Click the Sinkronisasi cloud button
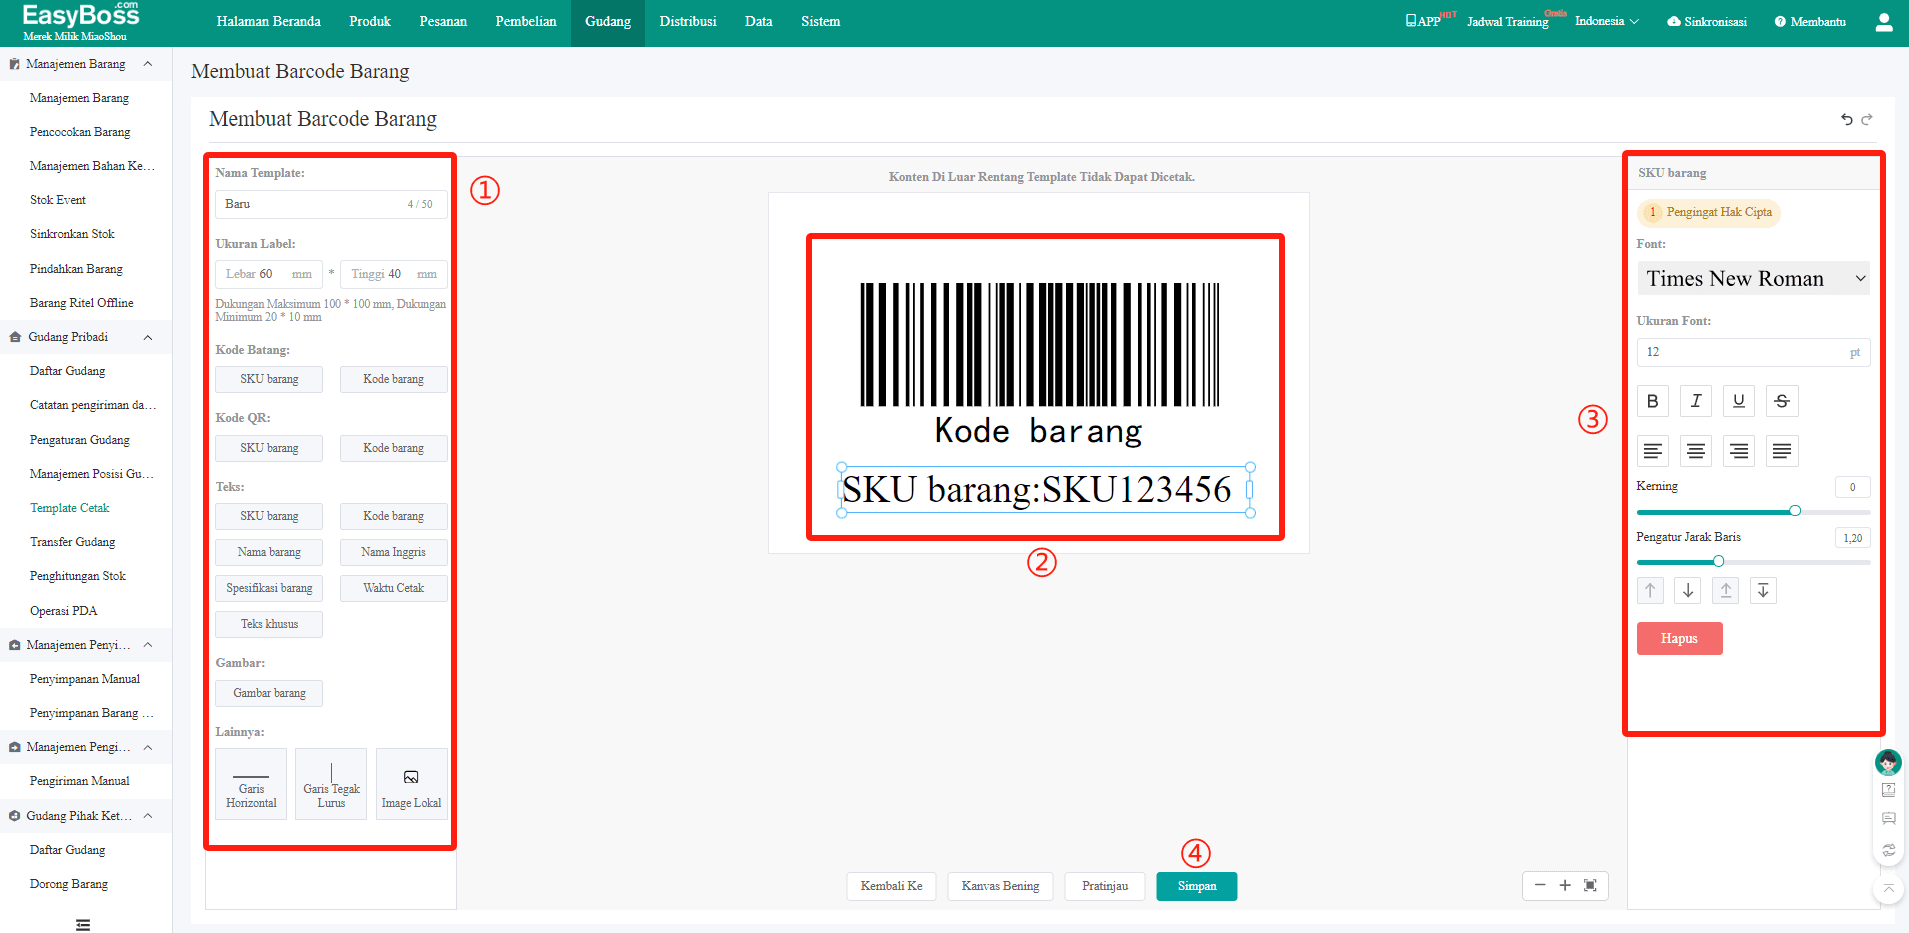This screenshot has height=933, width=1909. pyautogui.click(x=1707, y=21)
